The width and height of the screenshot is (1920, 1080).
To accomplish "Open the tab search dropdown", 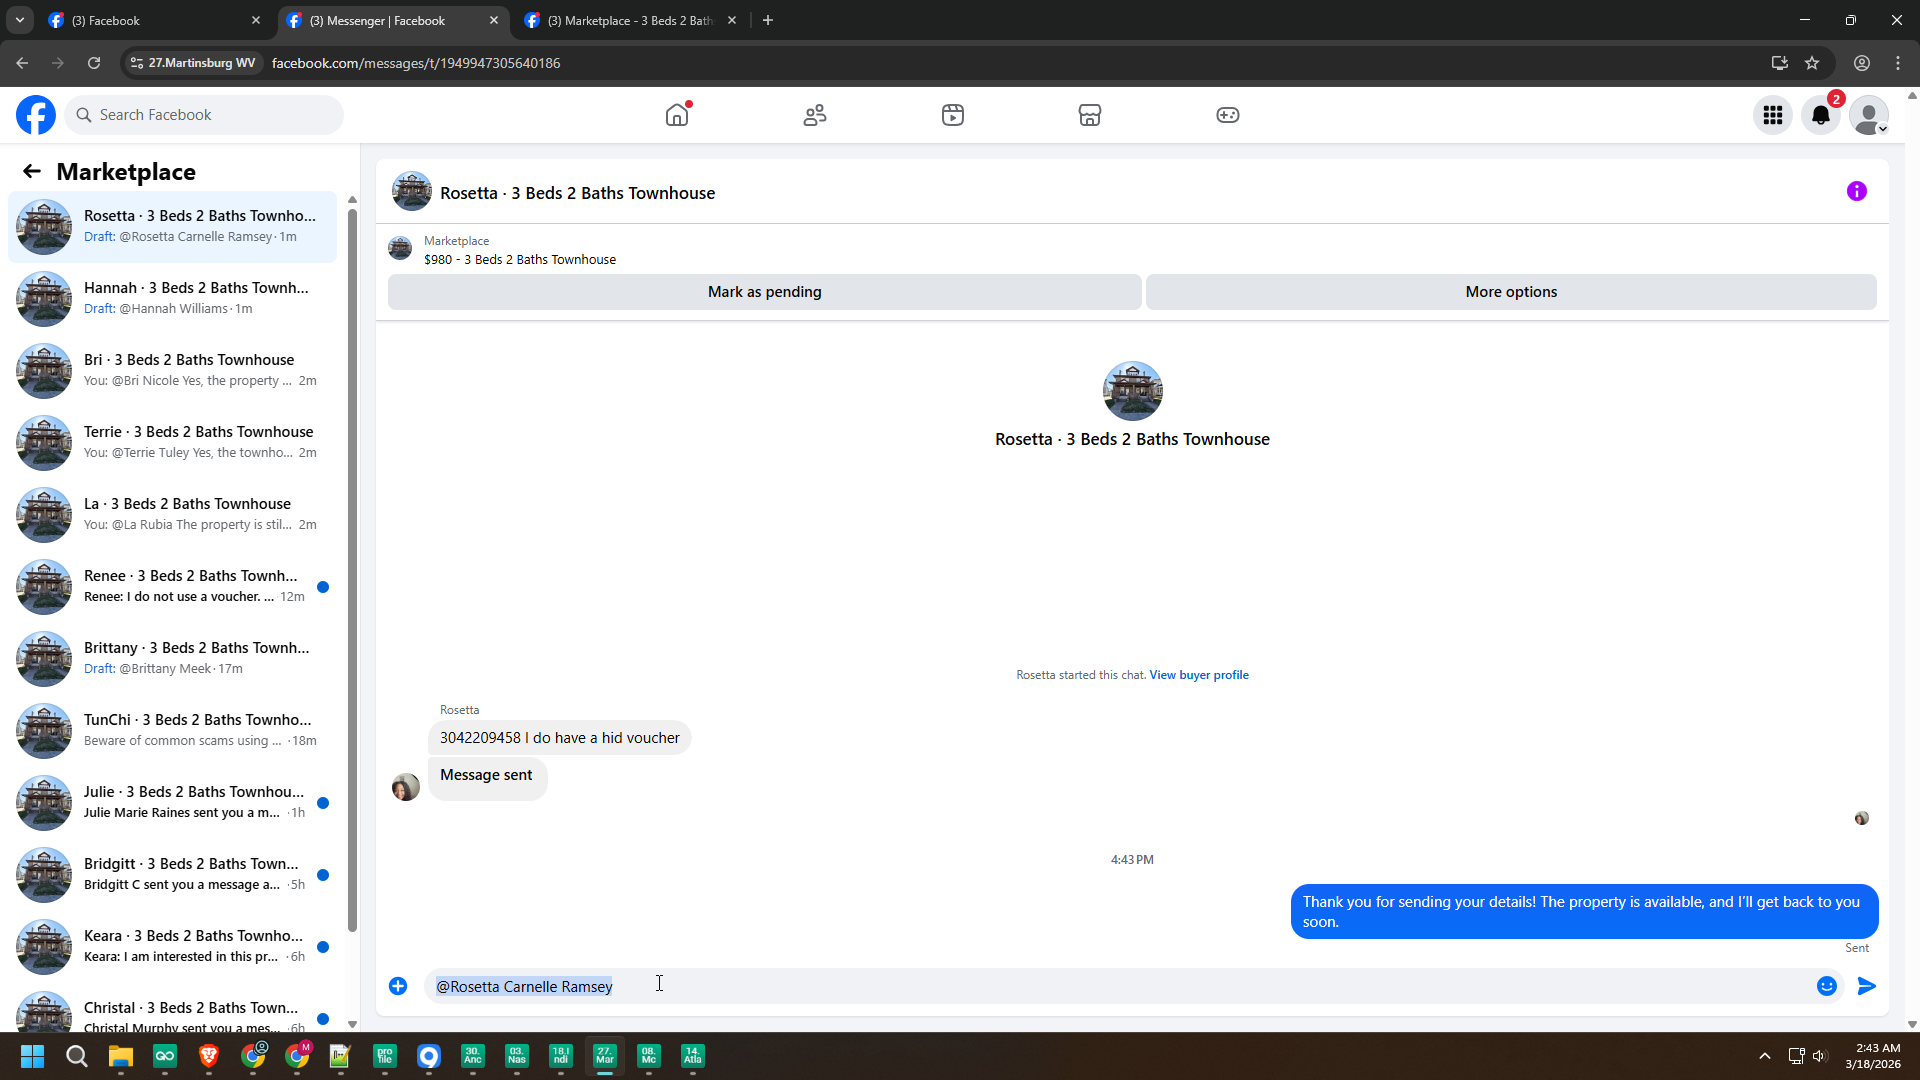I will [x=19, y=20].
